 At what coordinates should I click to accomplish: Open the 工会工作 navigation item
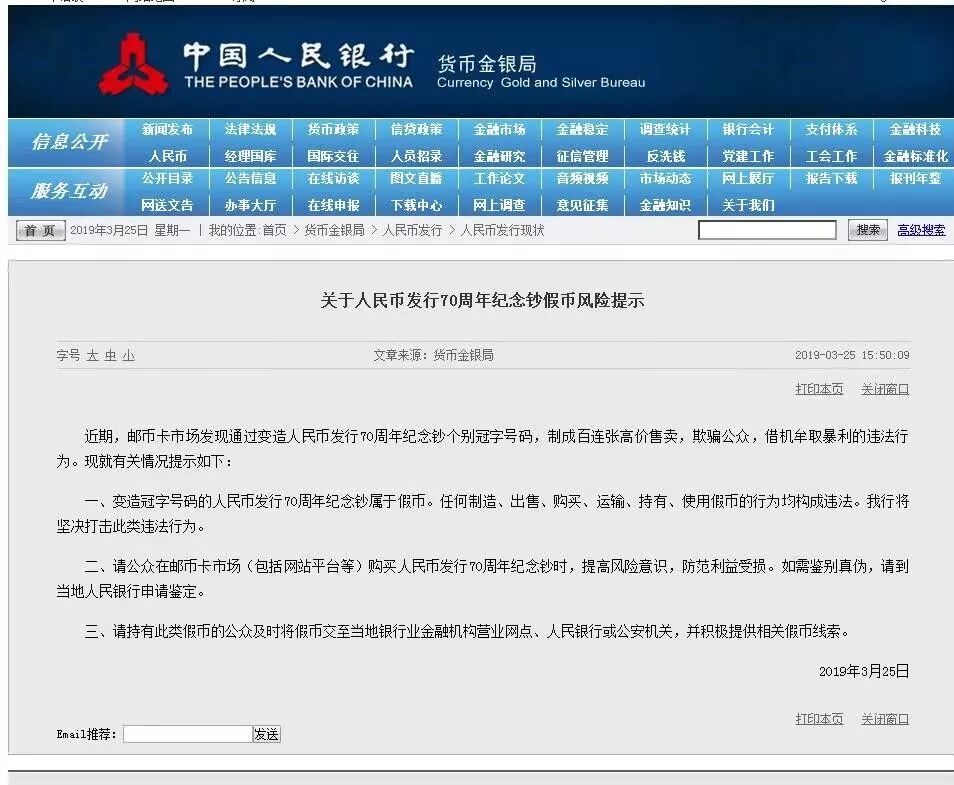tap(831, 156)
